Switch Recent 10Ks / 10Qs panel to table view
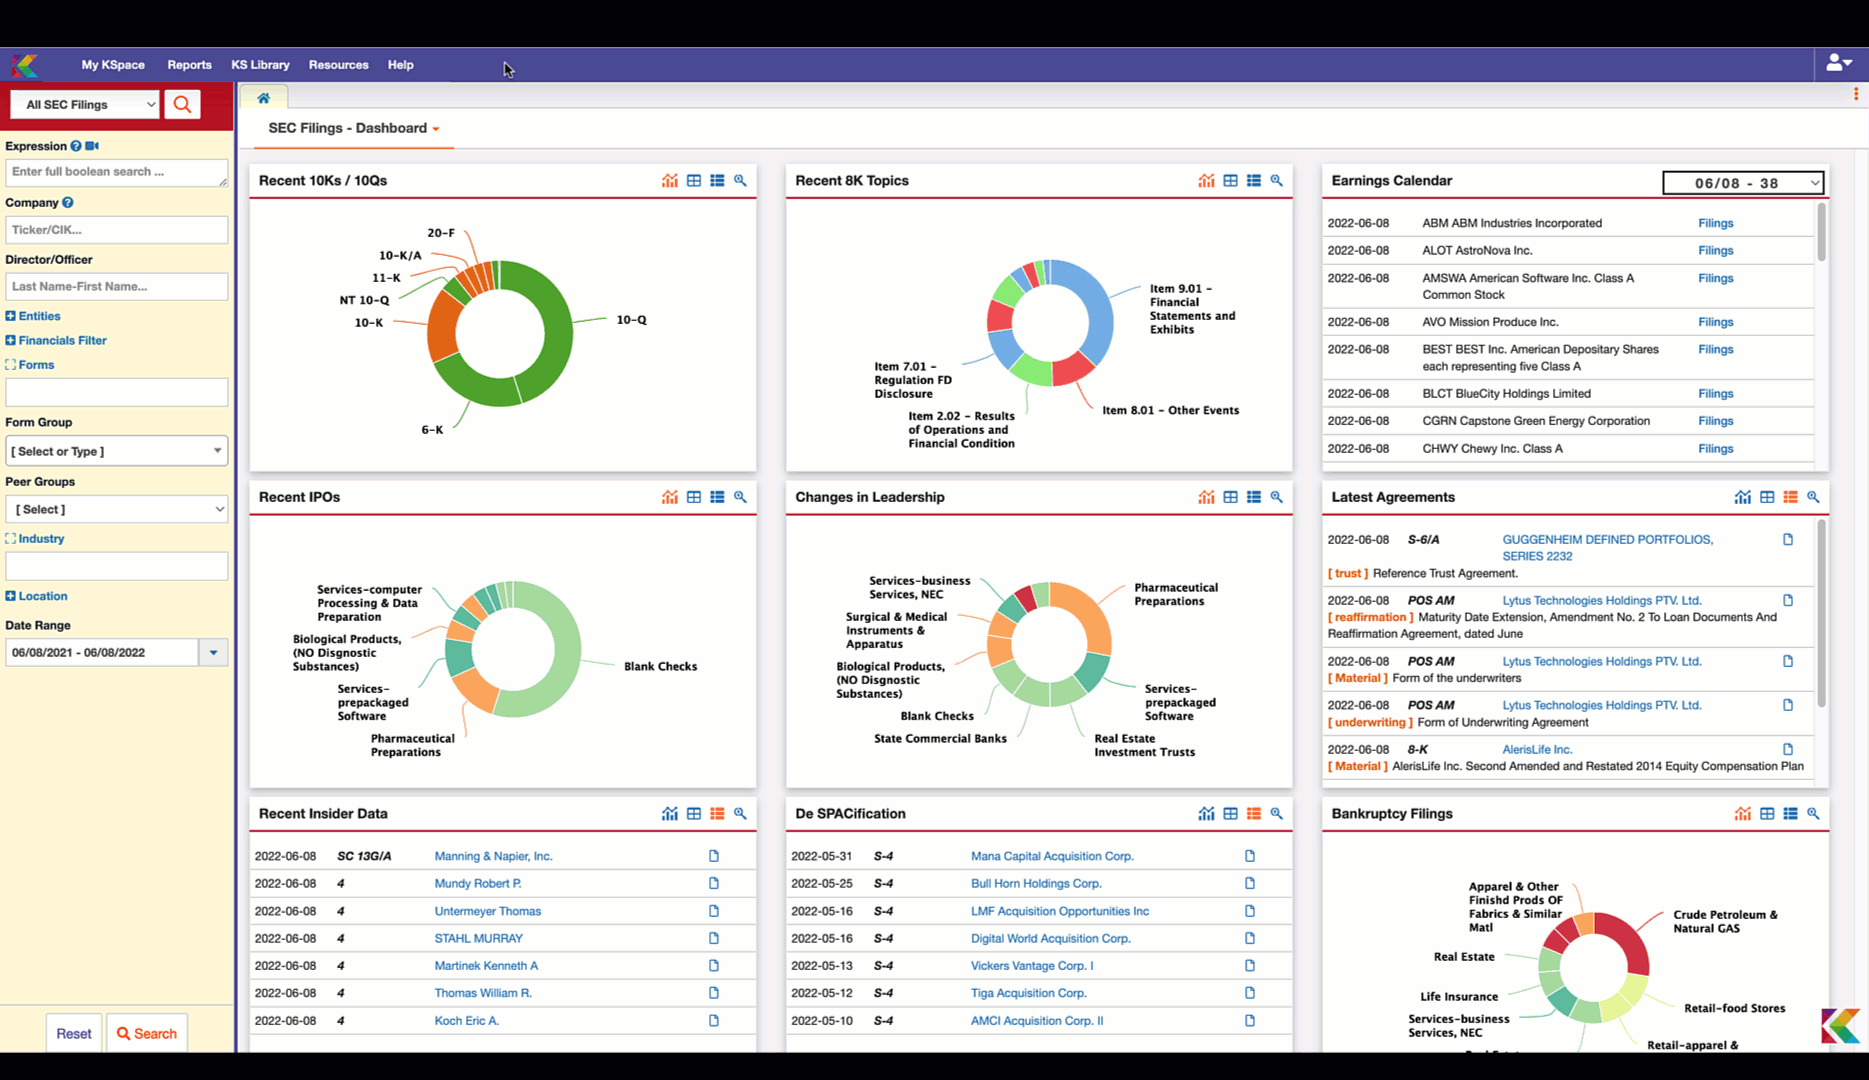1869x1080 pixels. pos(694,181)
